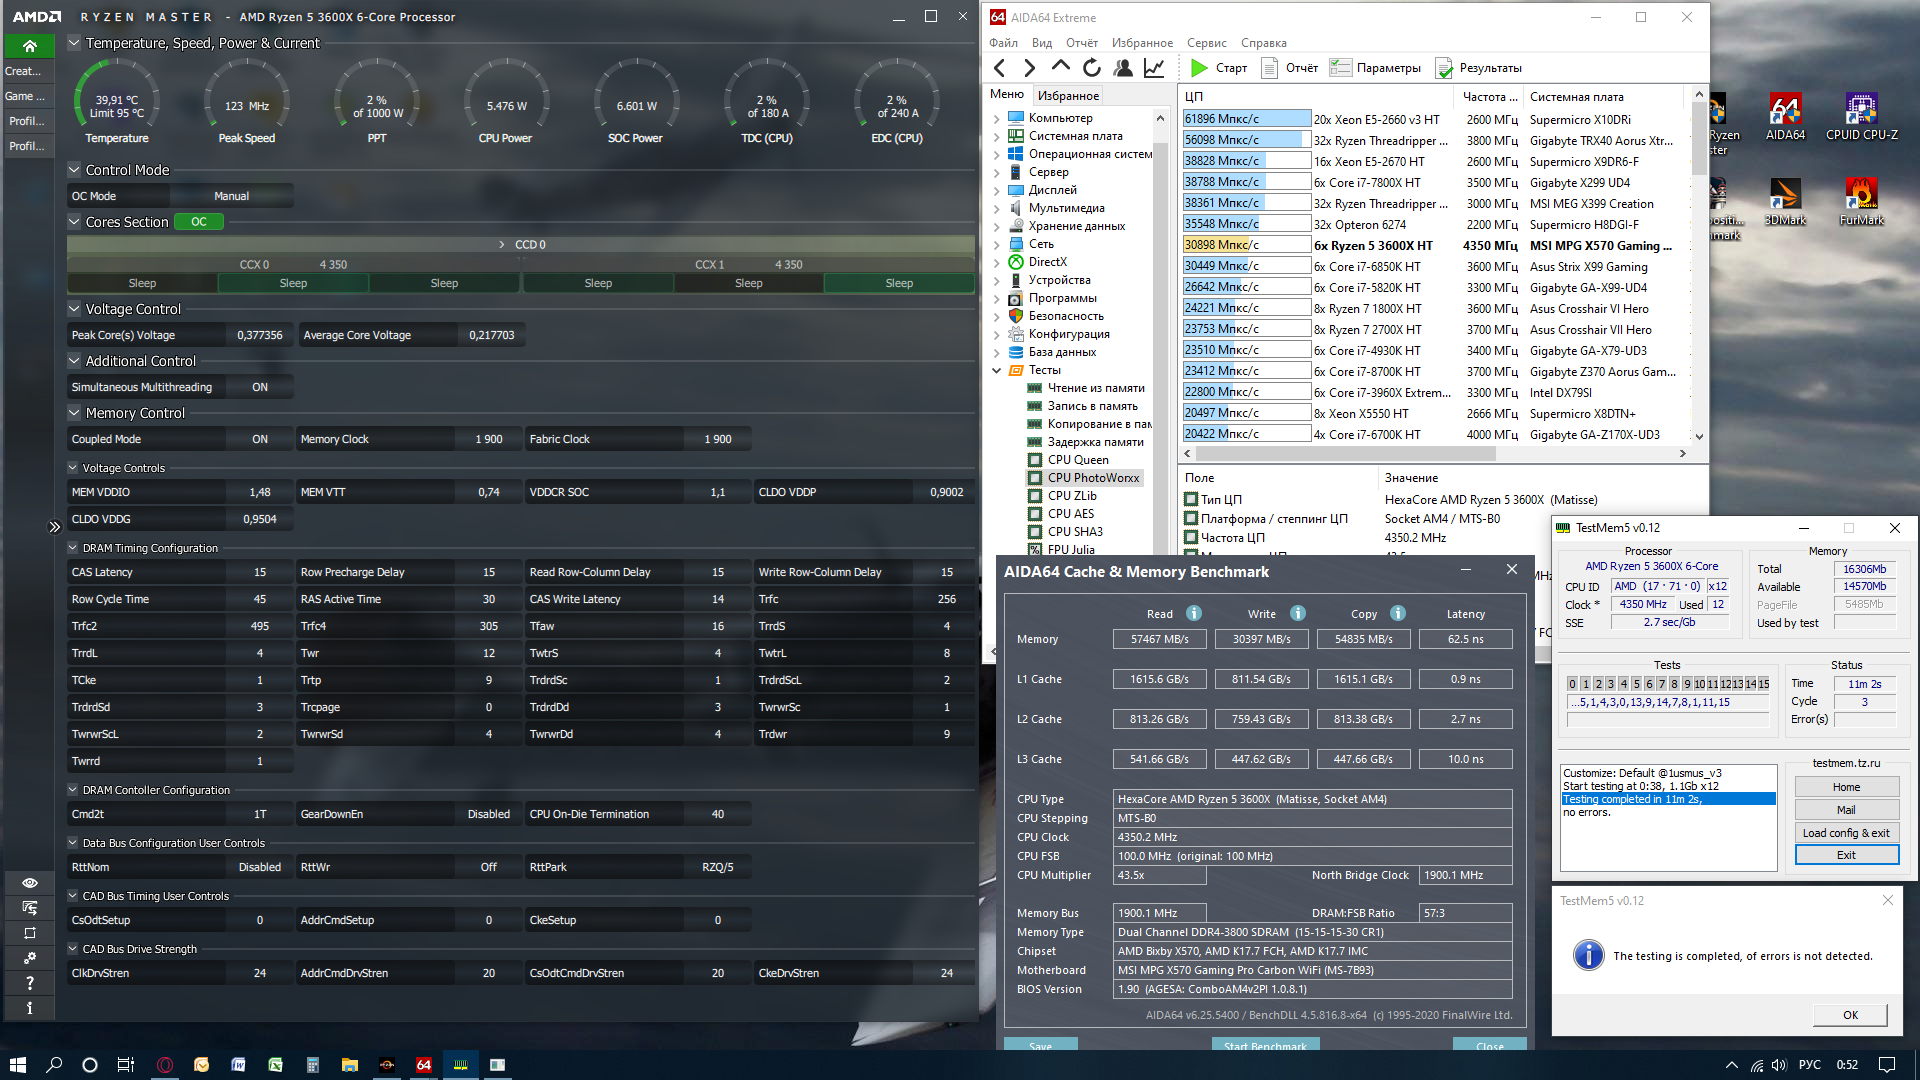The width and height of the screenshot is (1920, 1080).
Task: Toggle Coupled Mode ON setting
Action: [x=260, y=439]
